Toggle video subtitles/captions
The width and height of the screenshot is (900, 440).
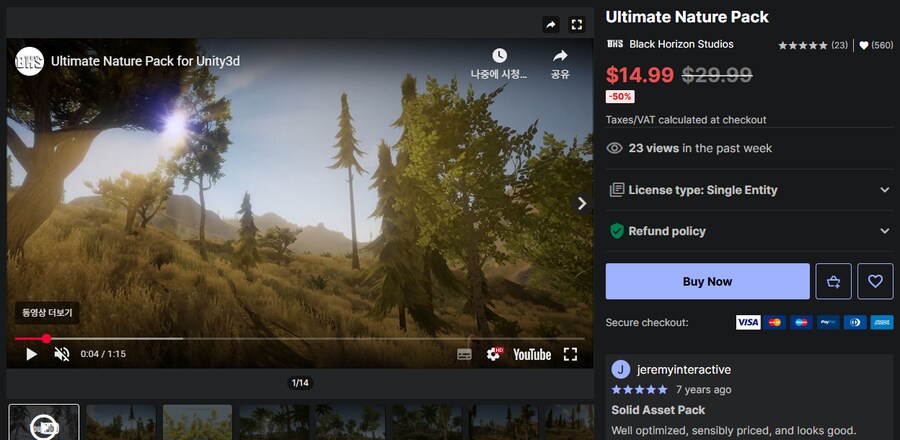coord(464,354)
